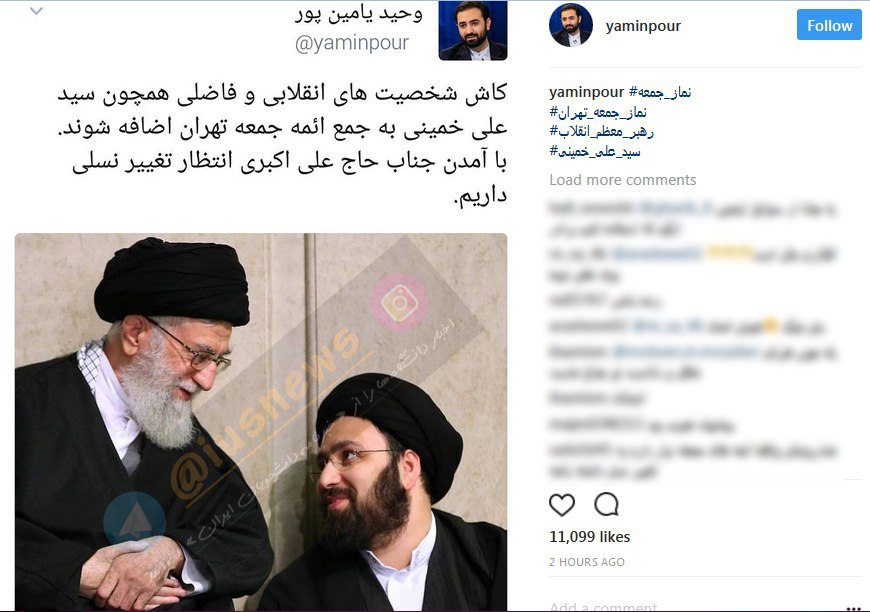This screenshot has height=612, width=870.
Task: Click the yaminpour round profile avatar
Action: (x=570, y=26)
